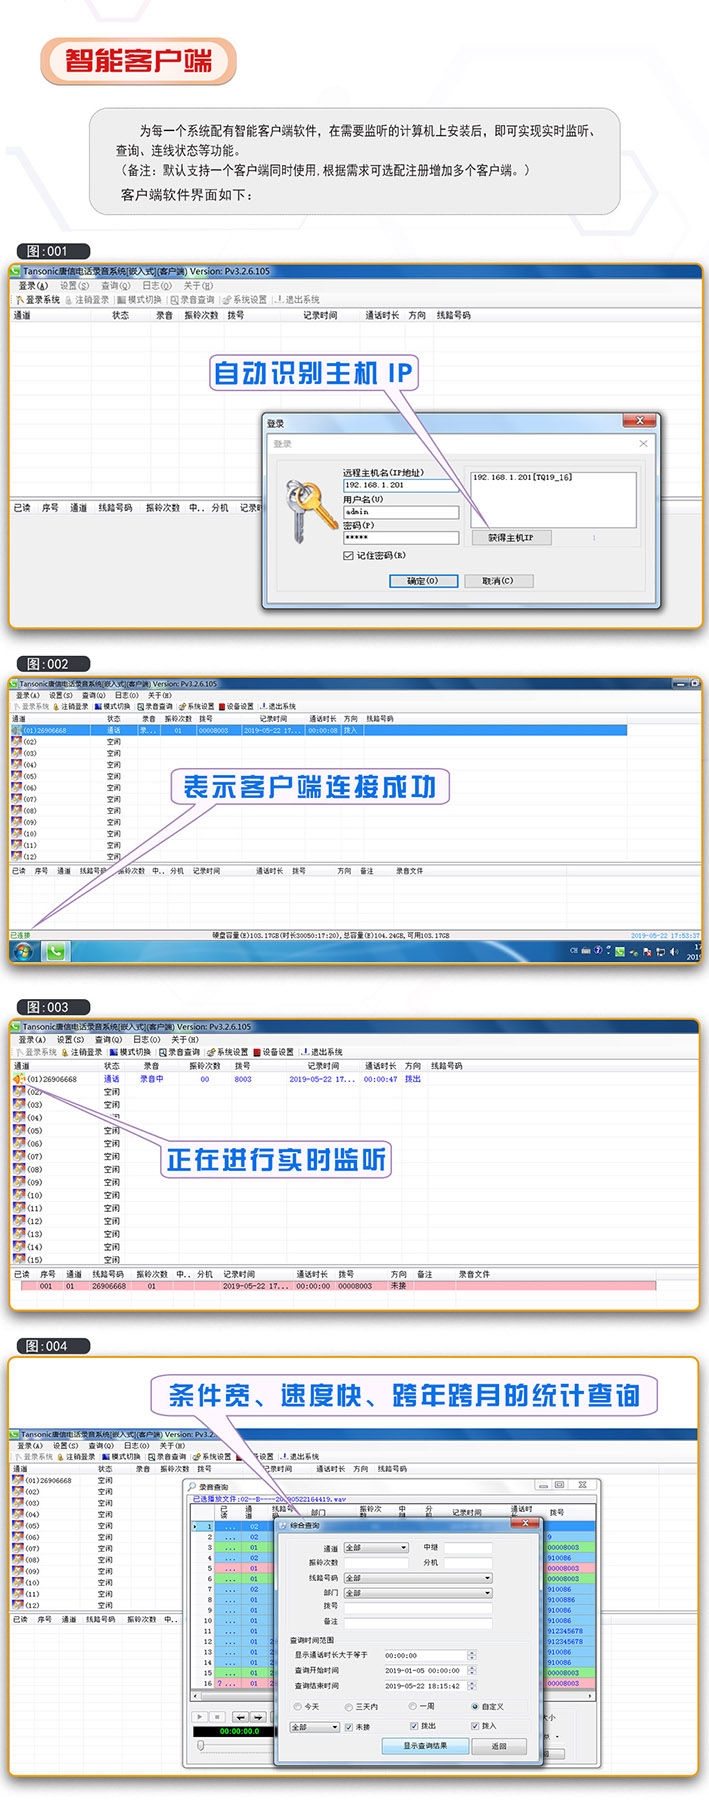The height and width of the screenshot is (1802, 709).
Task: Toggle the 记住密码 checkbox
Action: pos(348,555)
